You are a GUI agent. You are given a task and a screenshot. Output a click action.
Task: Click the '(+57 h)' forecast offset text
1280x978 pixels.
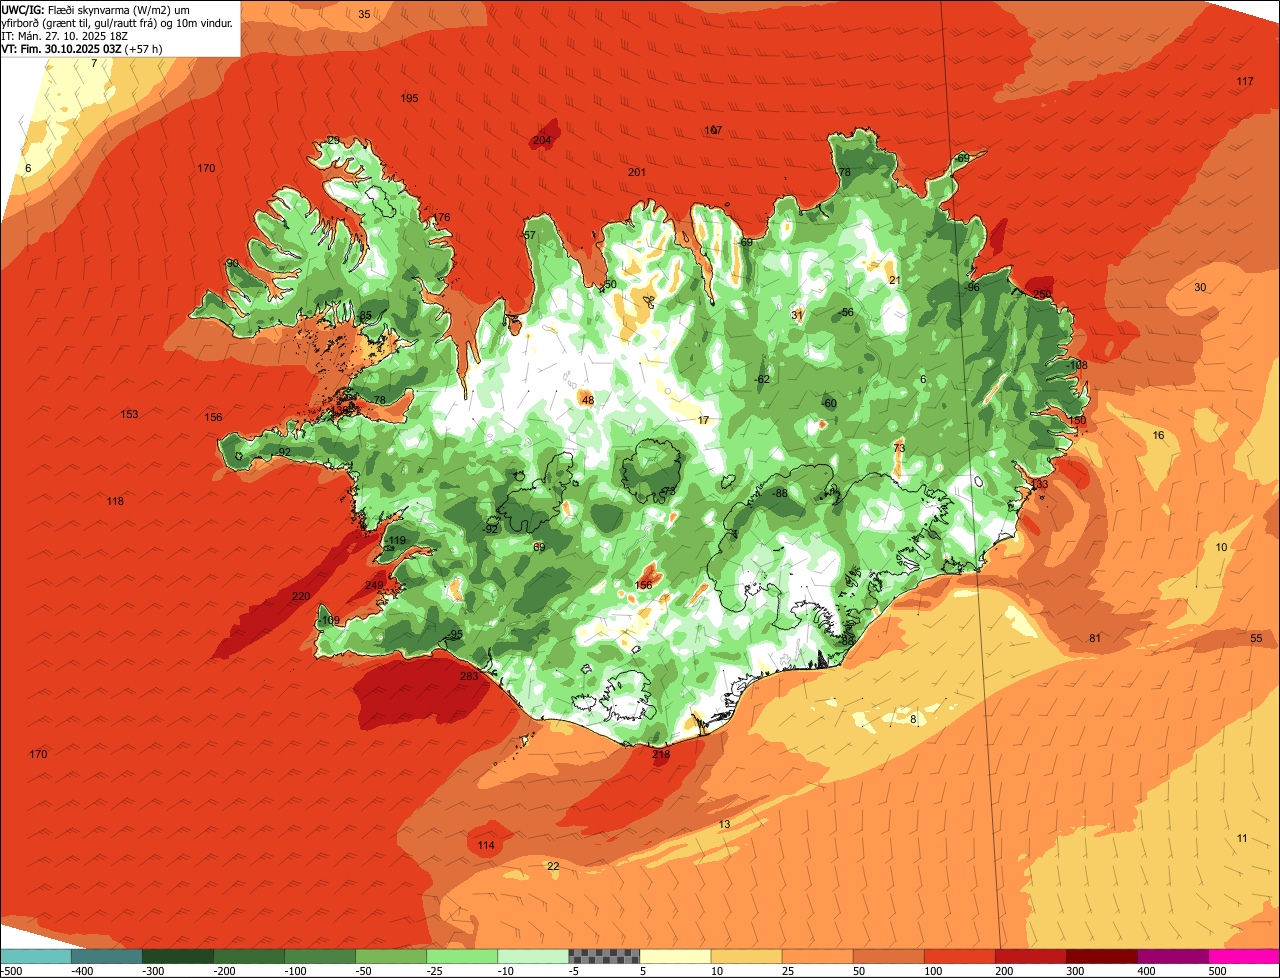(x=142, y=48)
